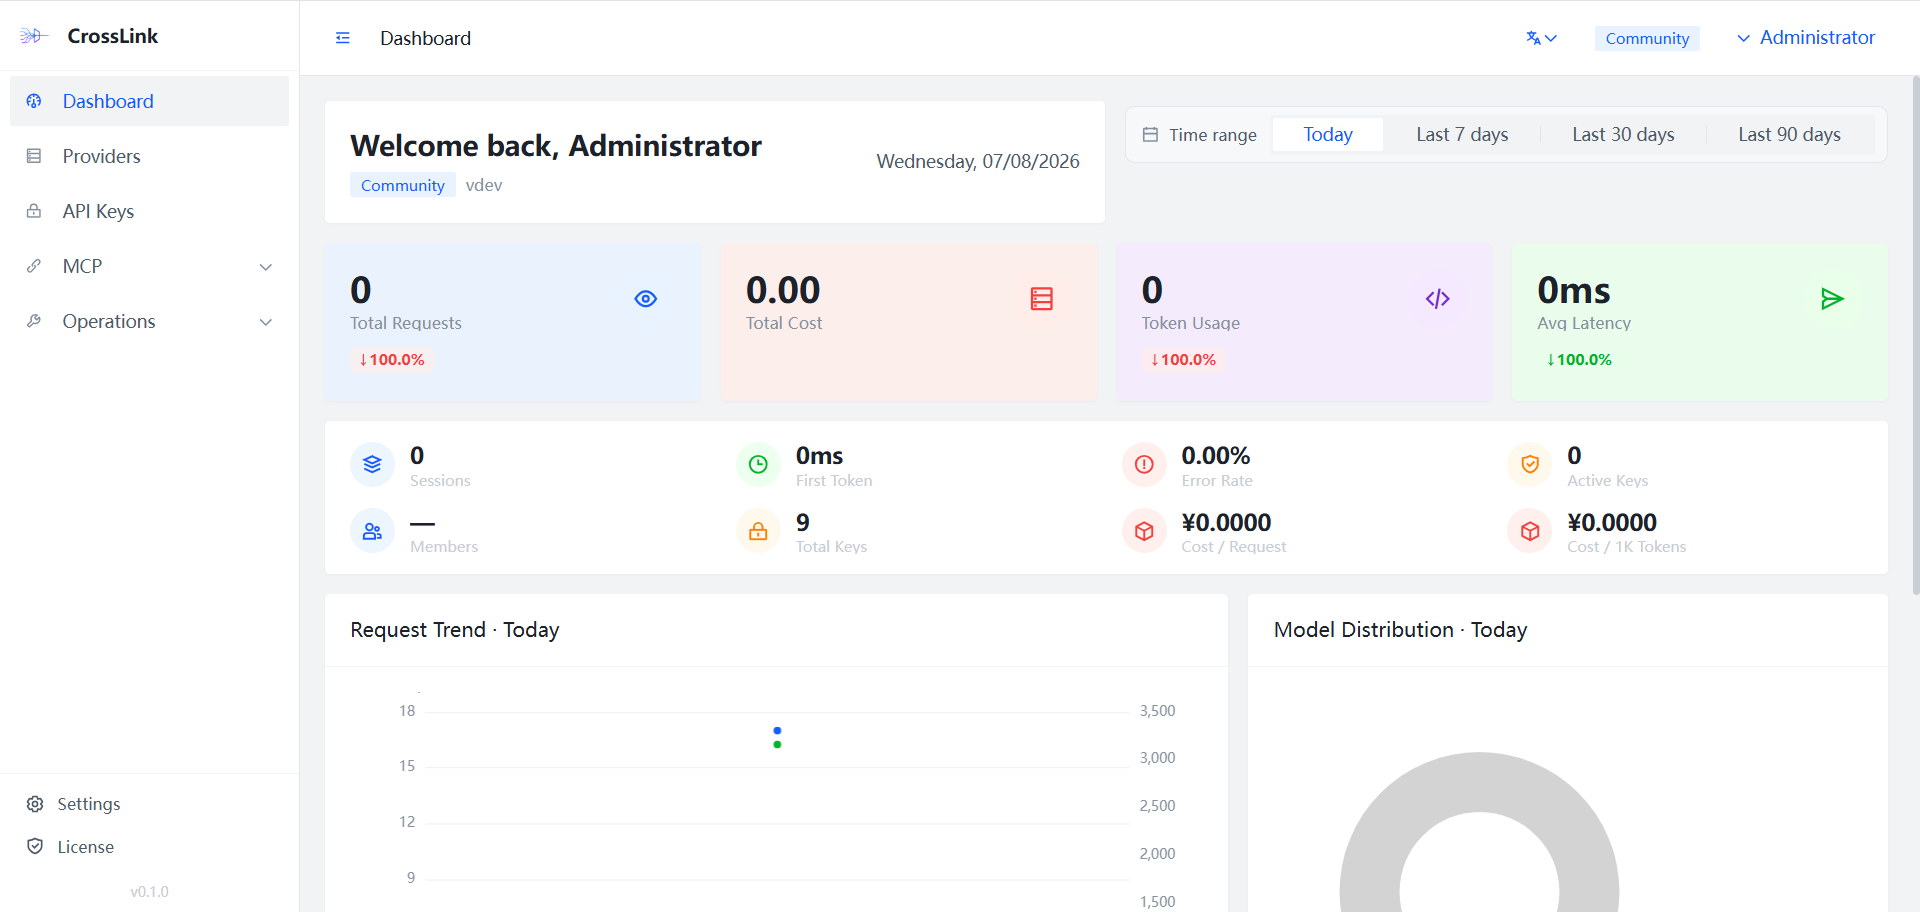Go to Dashboard in sidebar
The image size is (1920, 912).
tap(149, 101)
